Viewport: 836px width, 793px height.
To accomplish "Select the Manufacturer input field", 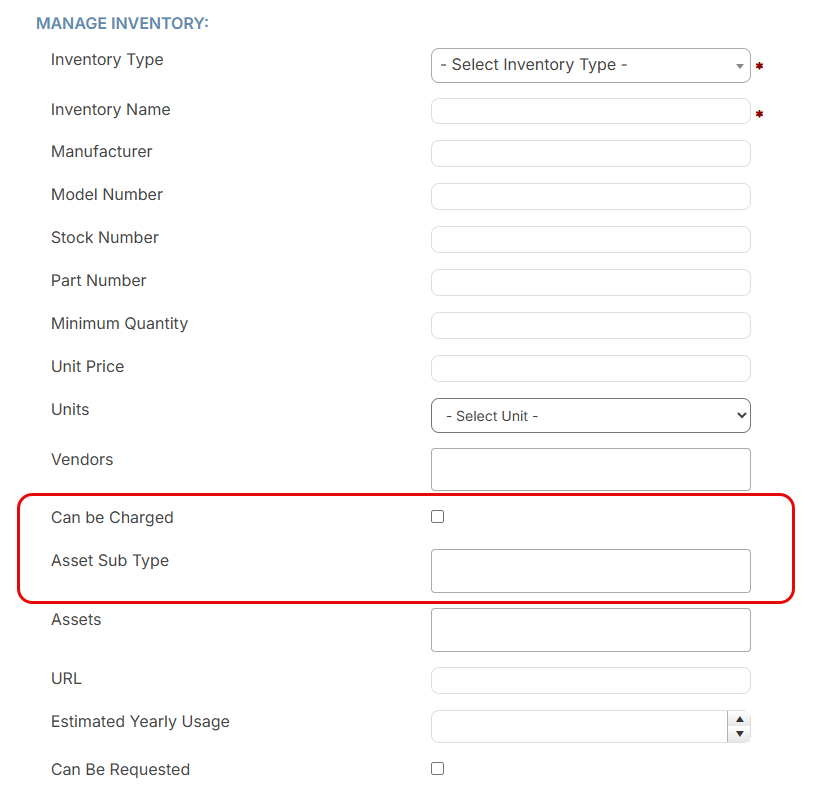I will [x=590, y=153].
